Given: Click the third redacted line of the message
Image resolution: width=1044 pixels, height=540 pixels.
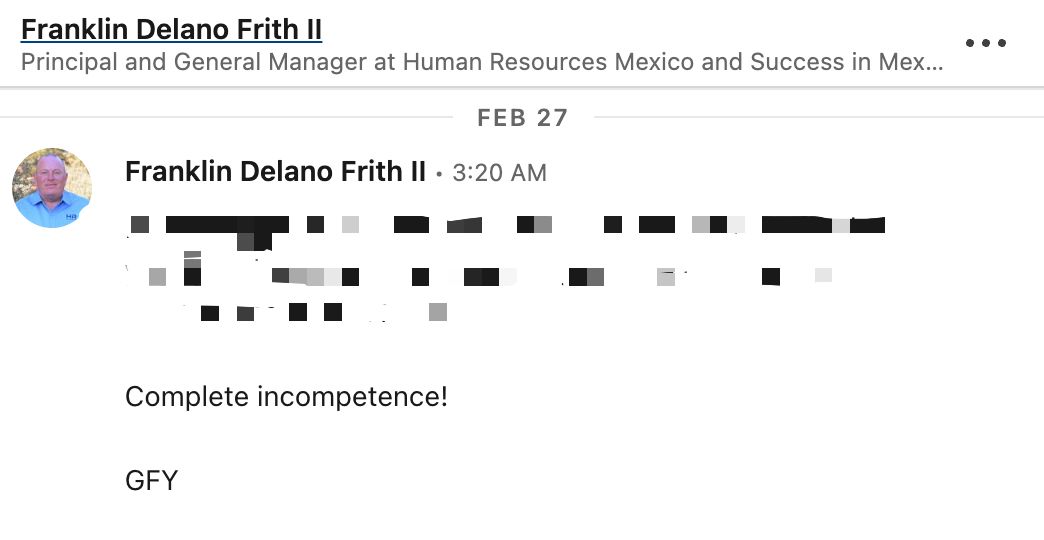Looking at the screenshot, I should 480,275.
